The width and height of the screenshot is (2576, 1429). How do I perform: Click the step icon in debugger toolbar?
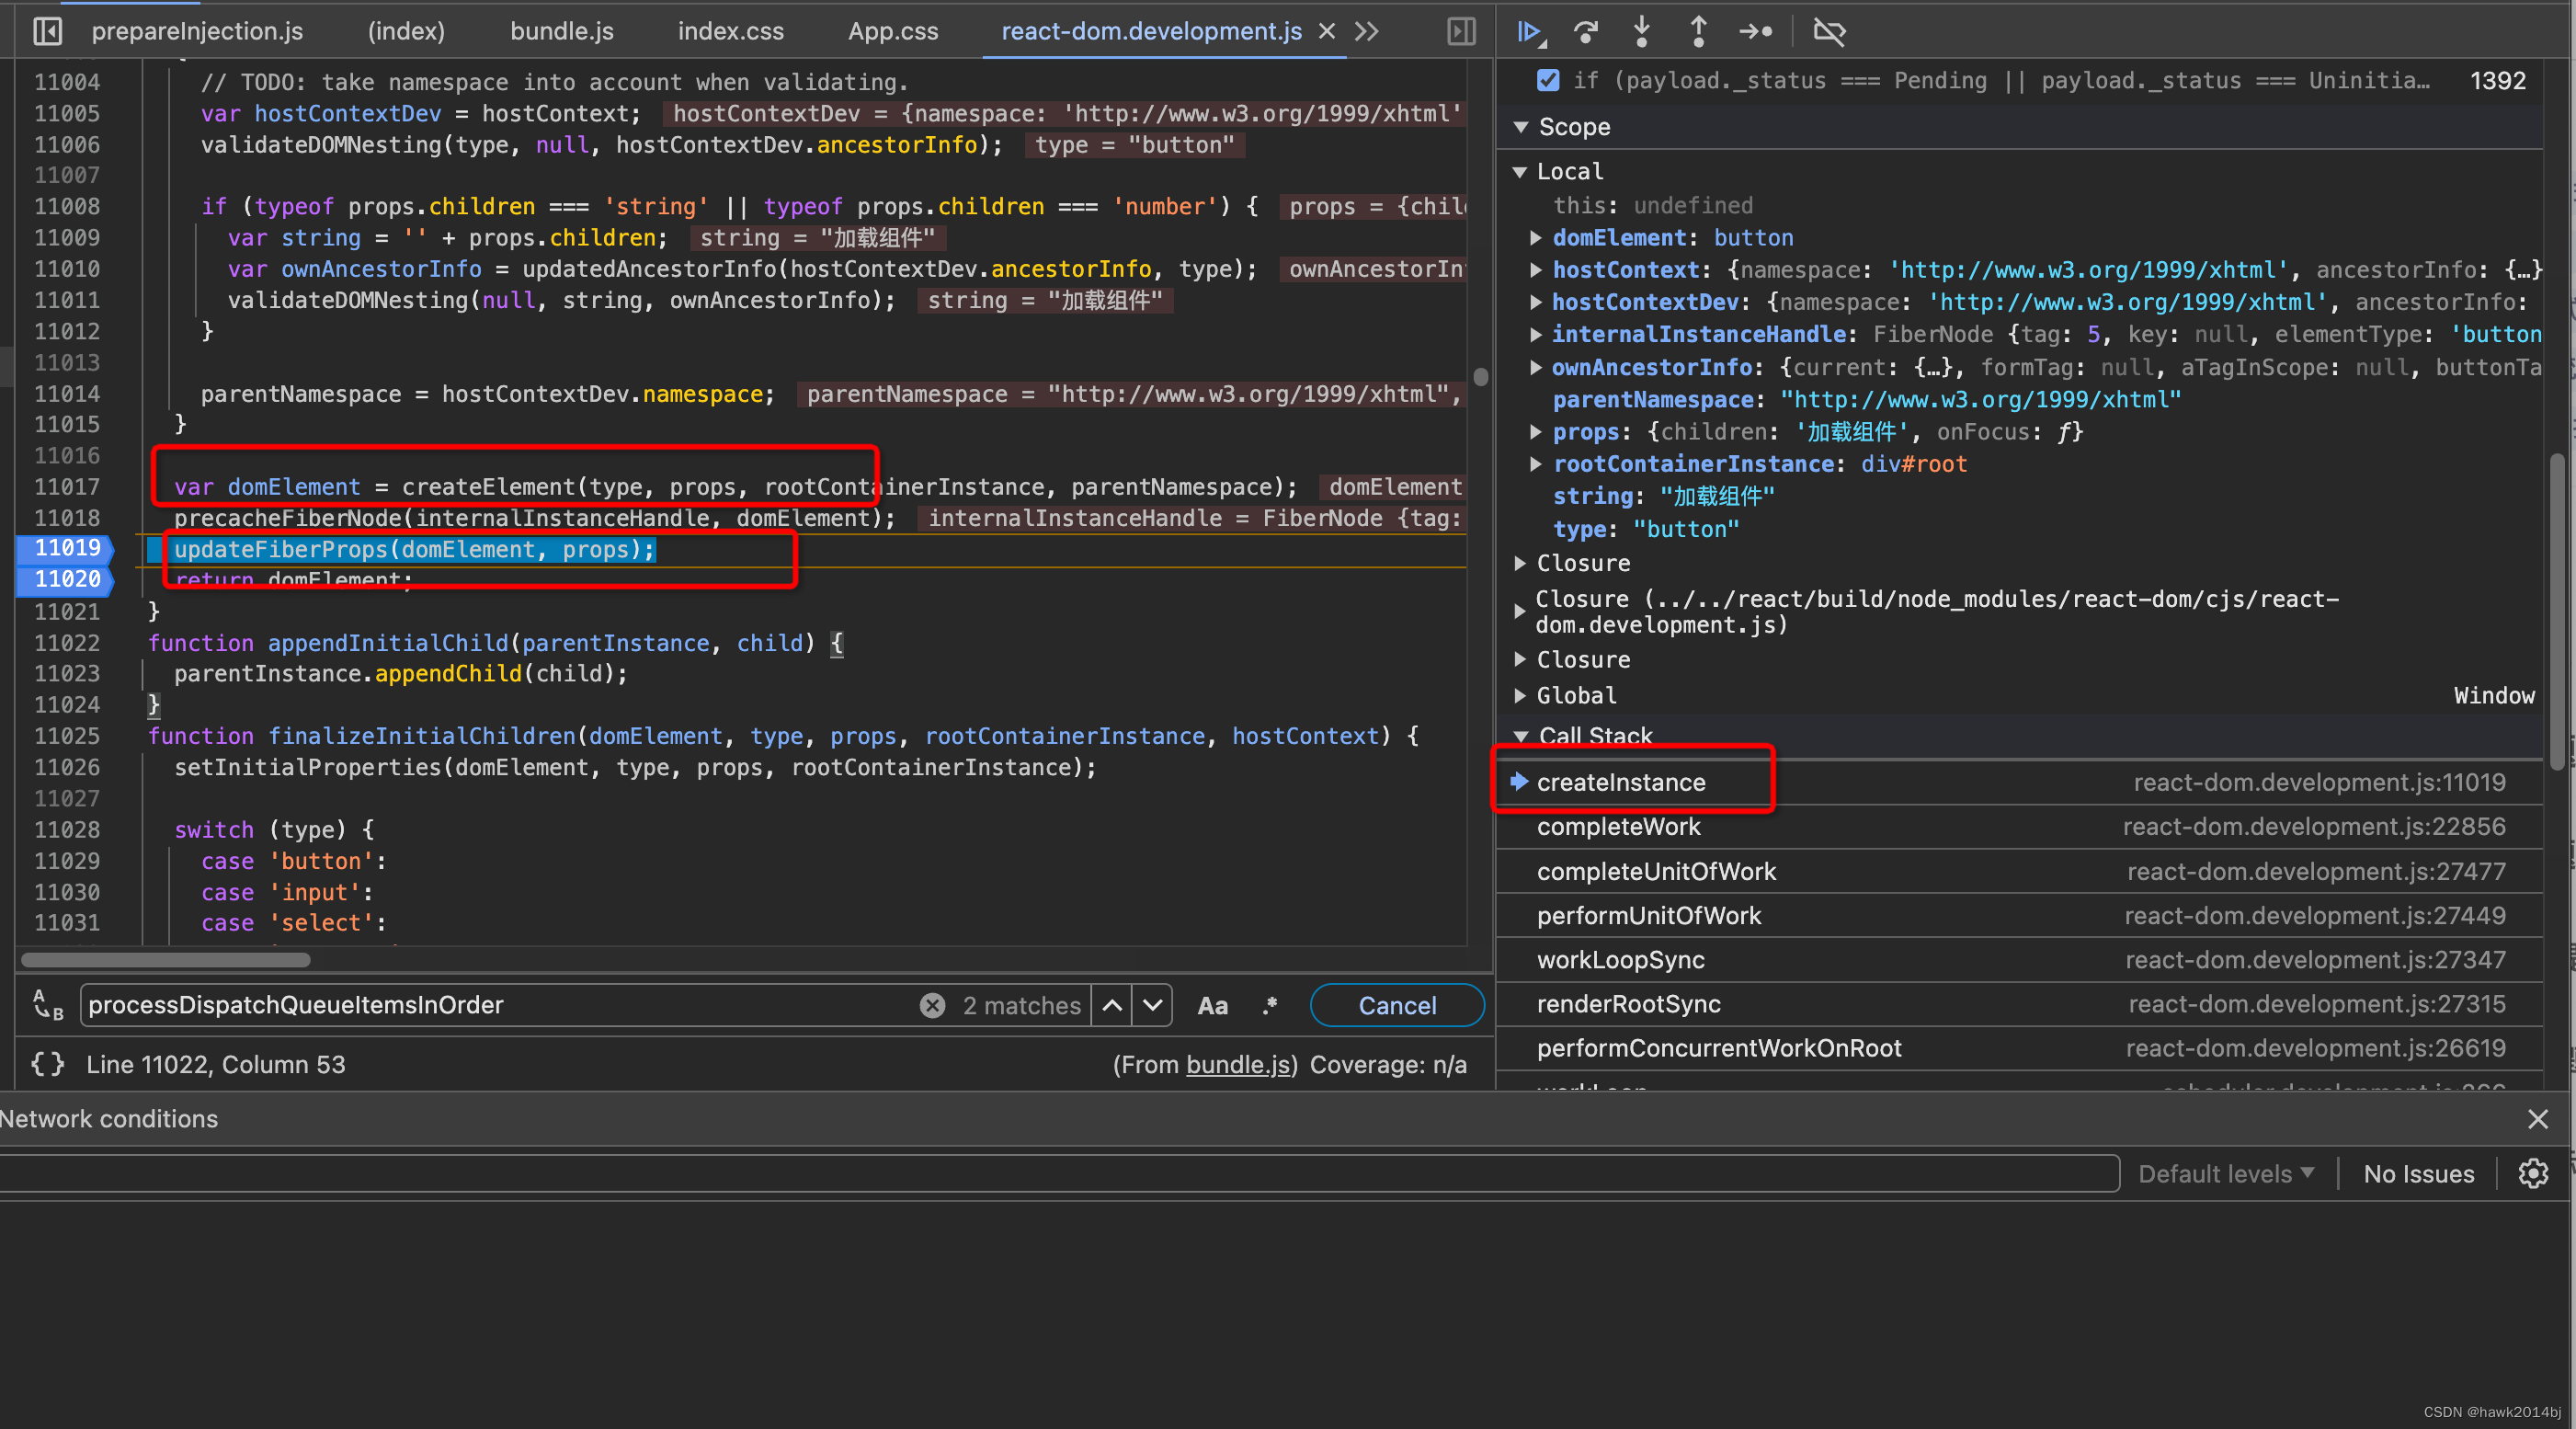[x=1756, y=32]
